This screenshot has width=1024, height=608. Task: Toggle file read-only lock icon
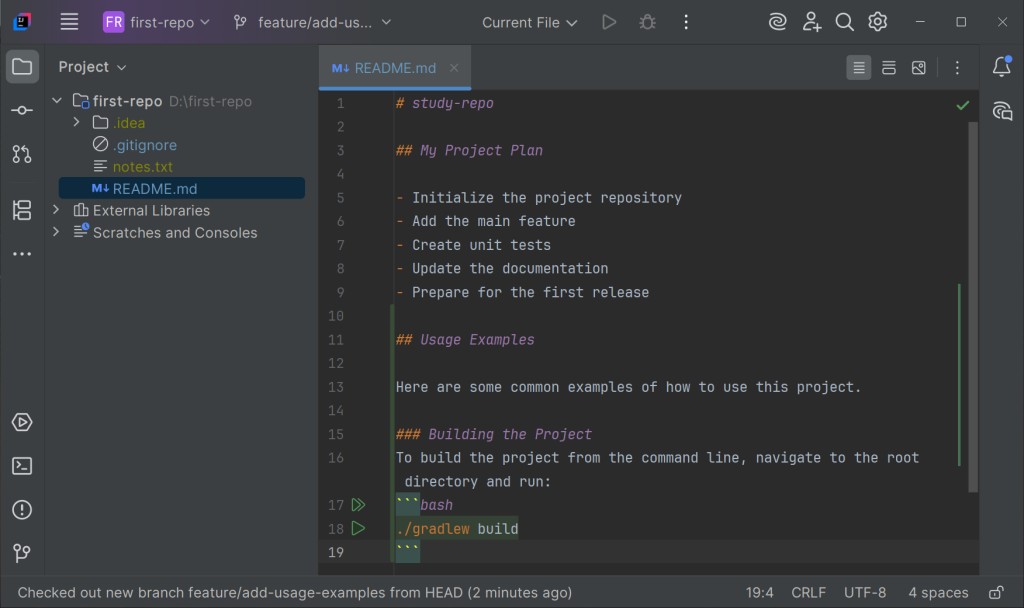996,592
